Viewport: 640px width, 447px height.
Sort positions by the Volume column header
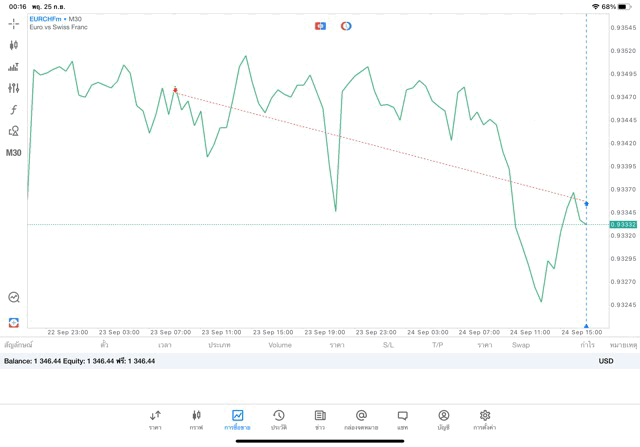(x=280, y=345)
